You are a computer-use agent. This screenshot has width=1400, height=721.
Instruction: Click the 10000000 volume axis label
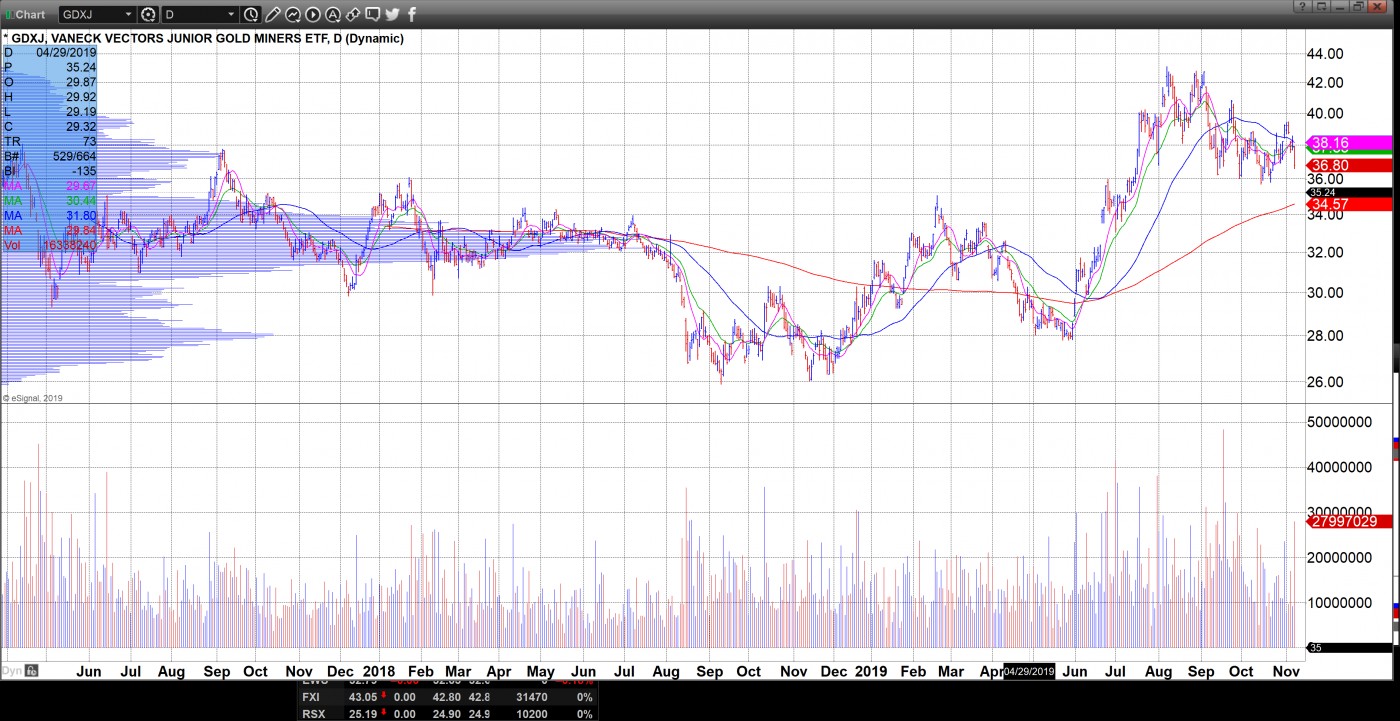coord(1339,603)
